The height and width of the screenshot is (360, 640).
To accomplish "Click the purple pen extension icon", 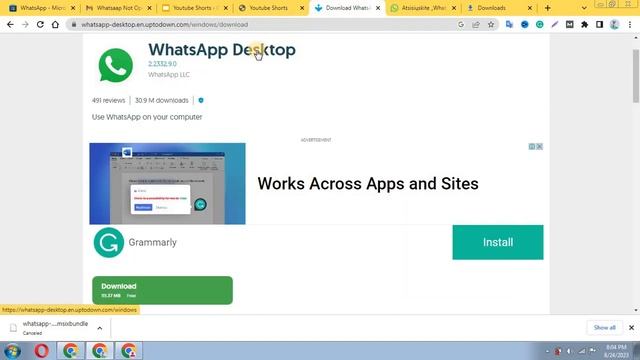I will point(555,24).
